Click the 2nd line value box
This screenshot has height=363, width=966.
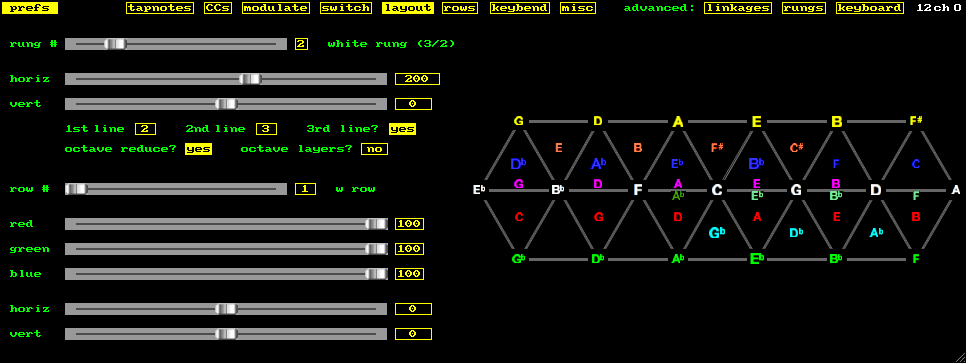266,129
